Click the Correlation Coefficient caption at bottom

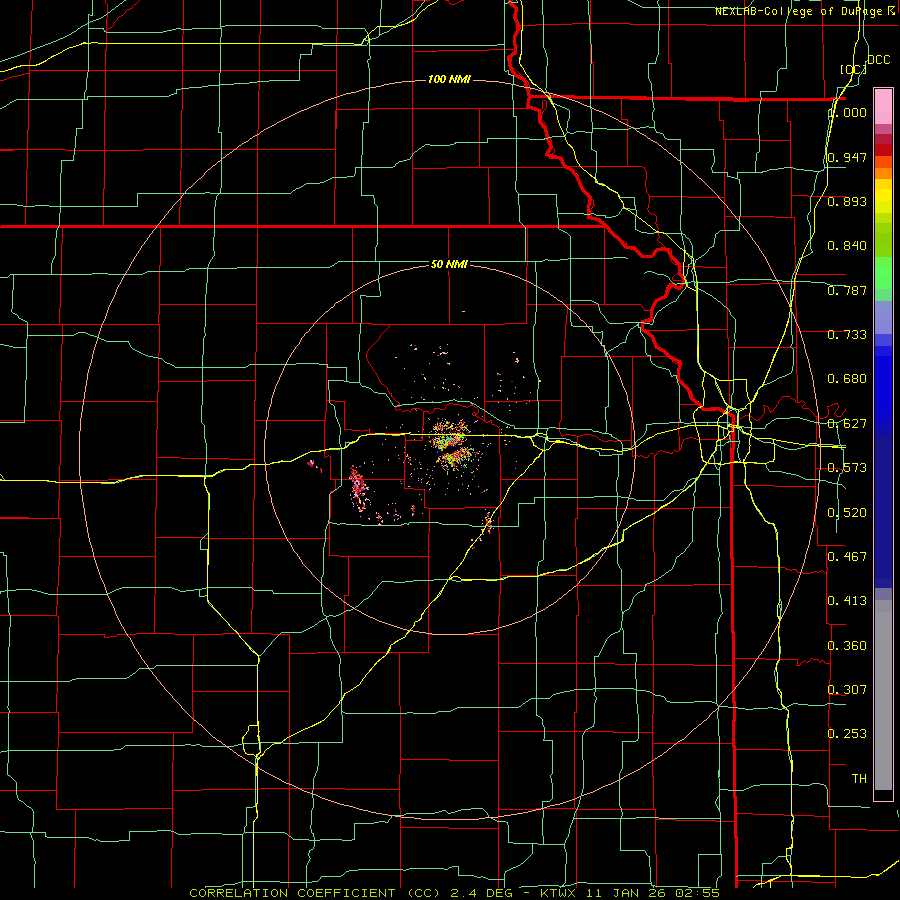(454, 893)
